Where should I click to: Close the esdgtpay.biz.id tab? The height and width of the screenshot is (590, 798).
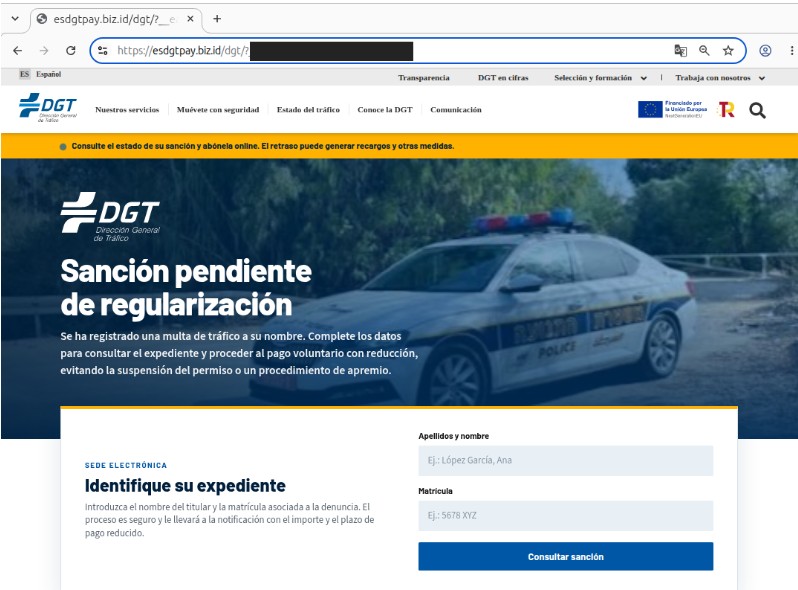click(190, 19)
